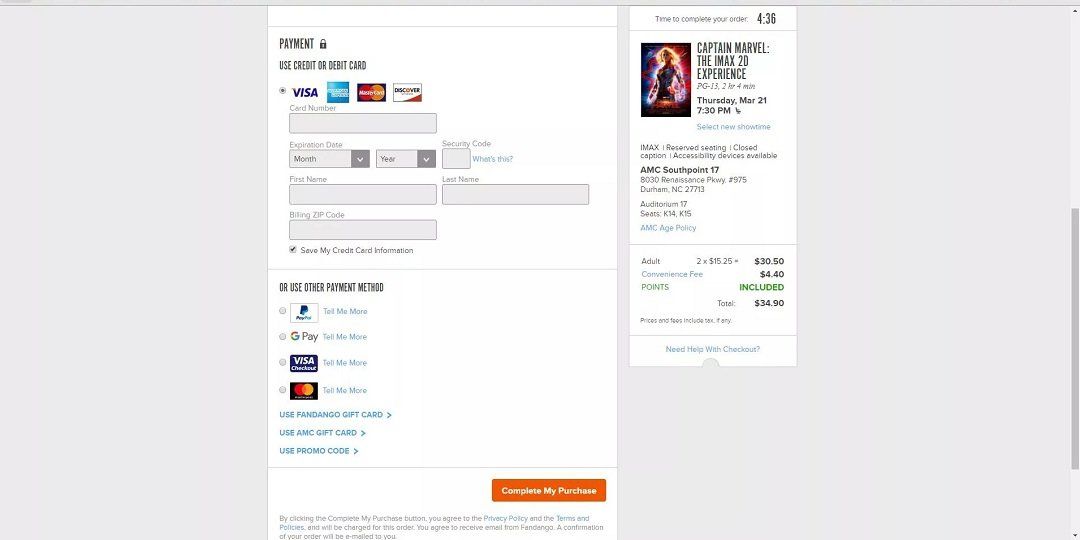
Task: Click the PayPal logo icon
Action: (x=304, y=312)
